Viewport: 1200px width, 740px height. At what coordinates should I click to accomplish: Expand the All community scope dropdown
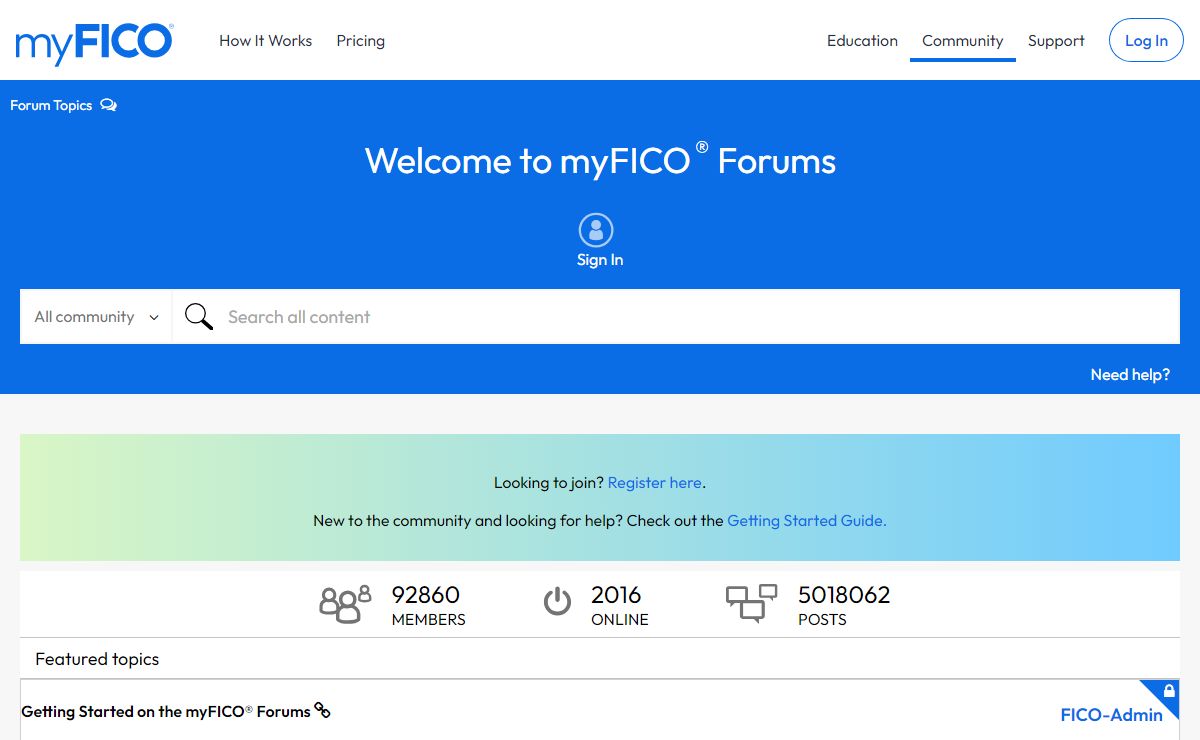click(x=96, y=317)
